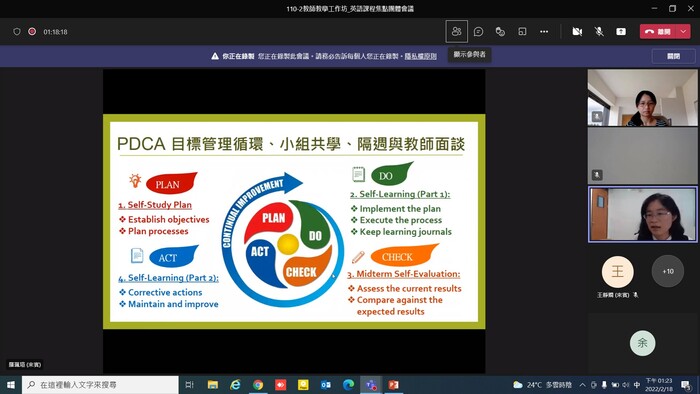
Task: Dismiss the recording notification banner
Action: pyautogui.click(x=673, y=56)
